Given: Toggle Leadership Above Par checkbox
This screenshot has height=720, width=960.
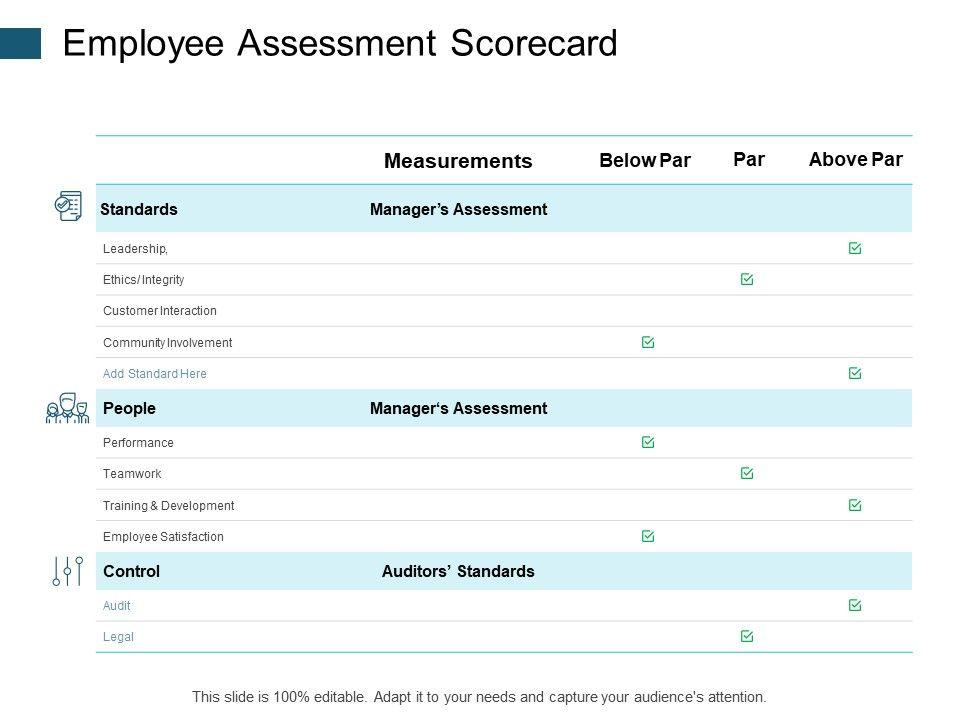Looking at the screenshot, I should click(x=855, y=248).
